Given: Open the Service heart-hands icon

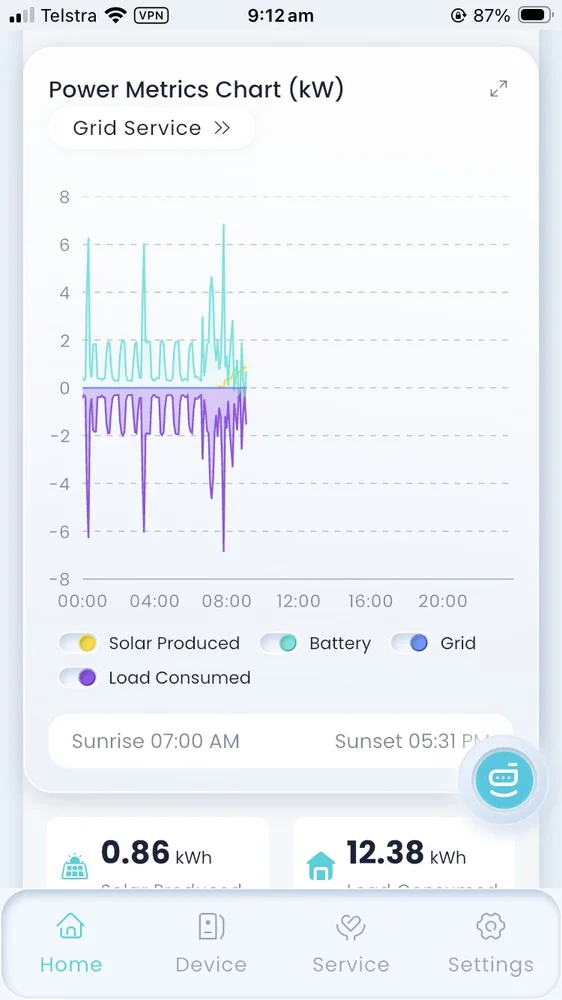Looking at the screenshot, I should pos(350,927).
